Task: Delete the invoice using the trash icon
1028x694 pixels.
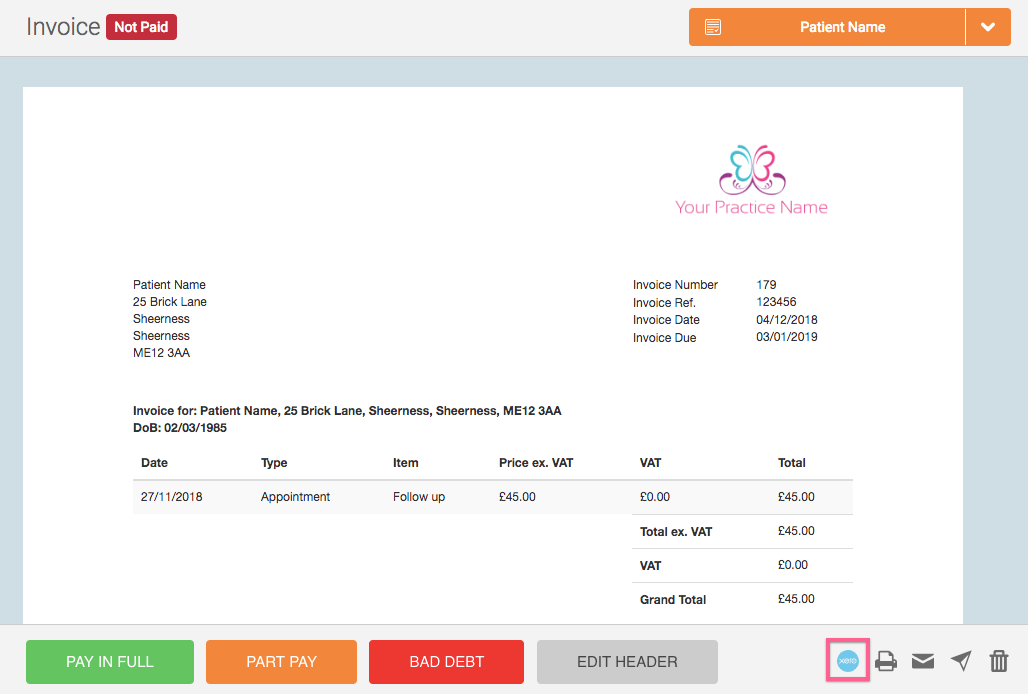Action: point(998,661)
